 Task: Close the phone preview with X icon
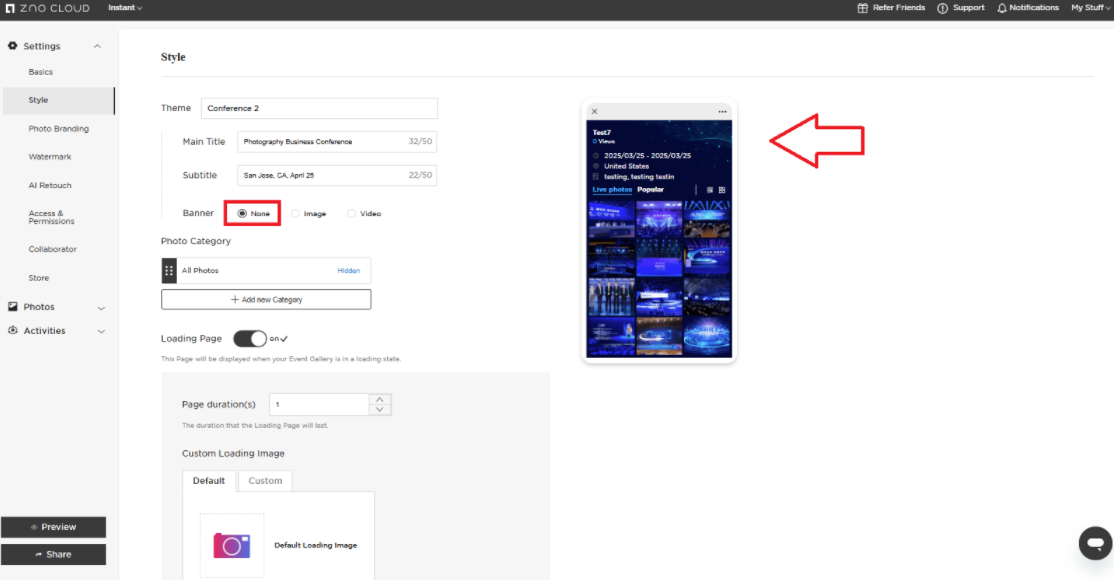(x=594, y=111)
